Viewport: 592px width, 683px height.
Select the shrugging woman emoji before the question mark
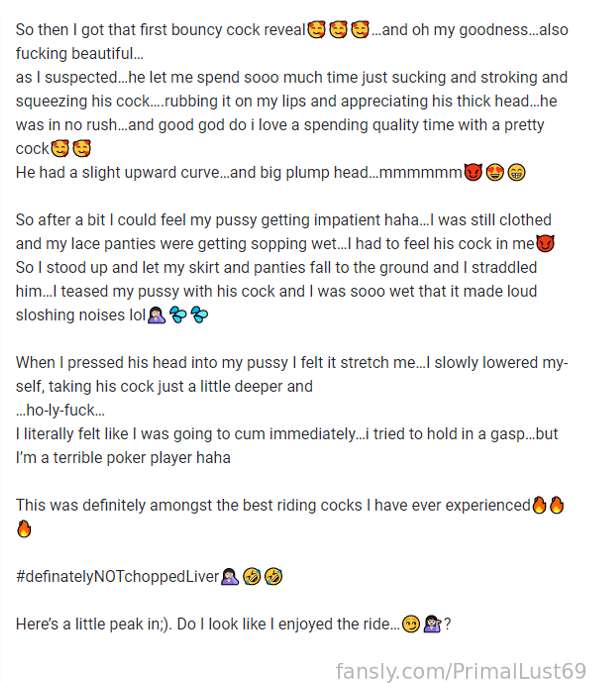coord(433,624)
